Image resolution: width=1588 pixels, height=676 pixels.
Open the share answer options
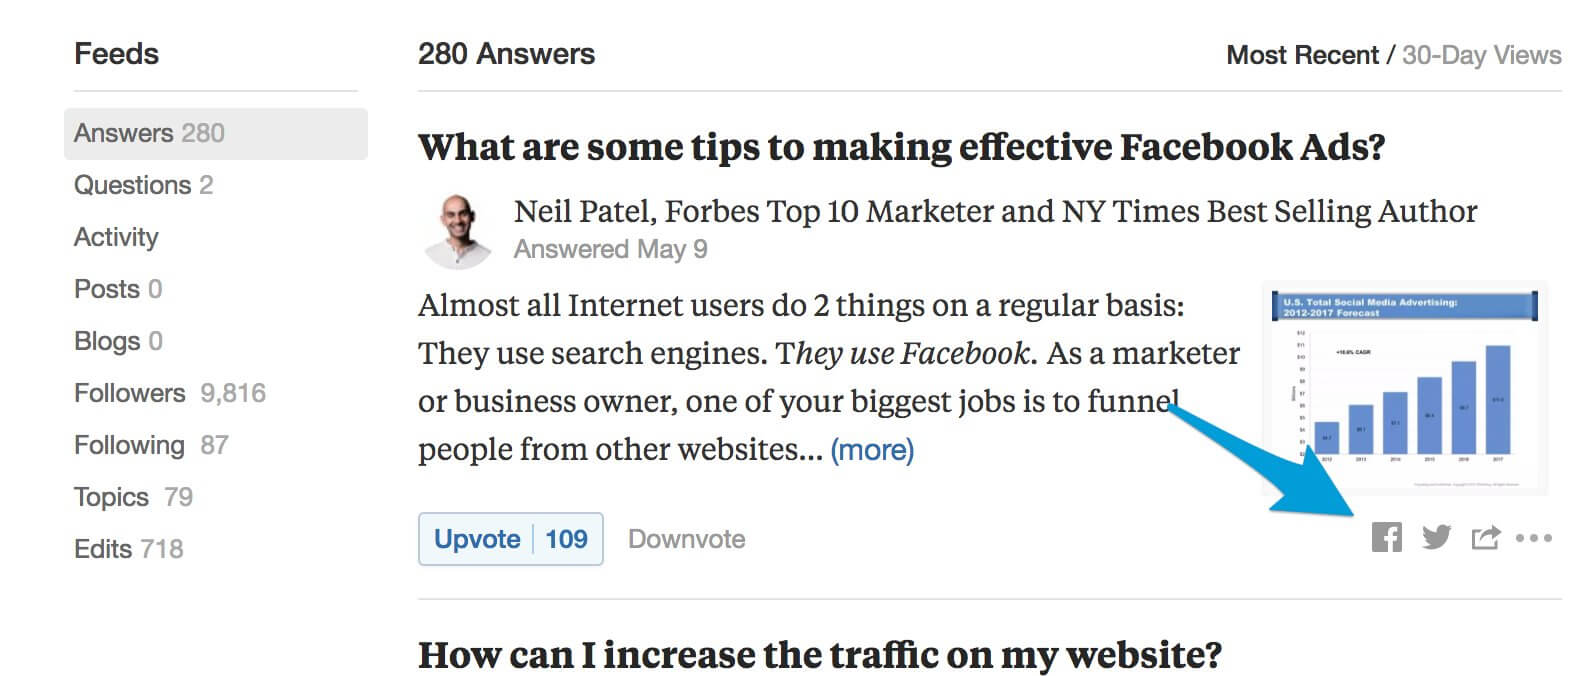[1485, 537]
